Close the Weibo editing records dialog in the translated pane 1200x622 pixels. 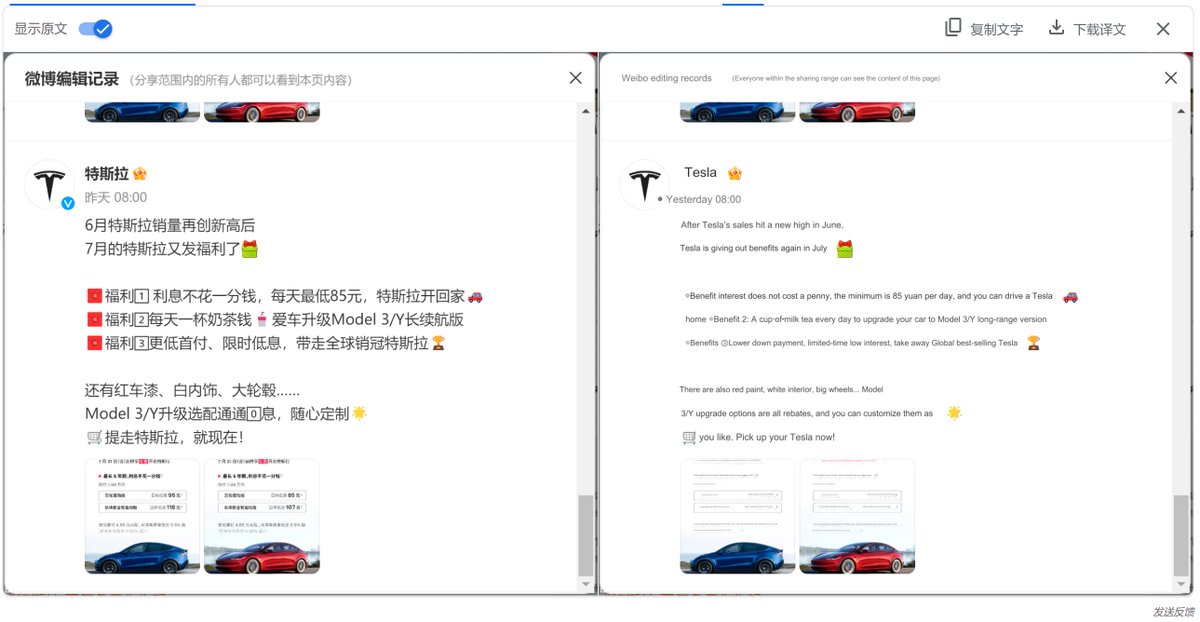1171,78
